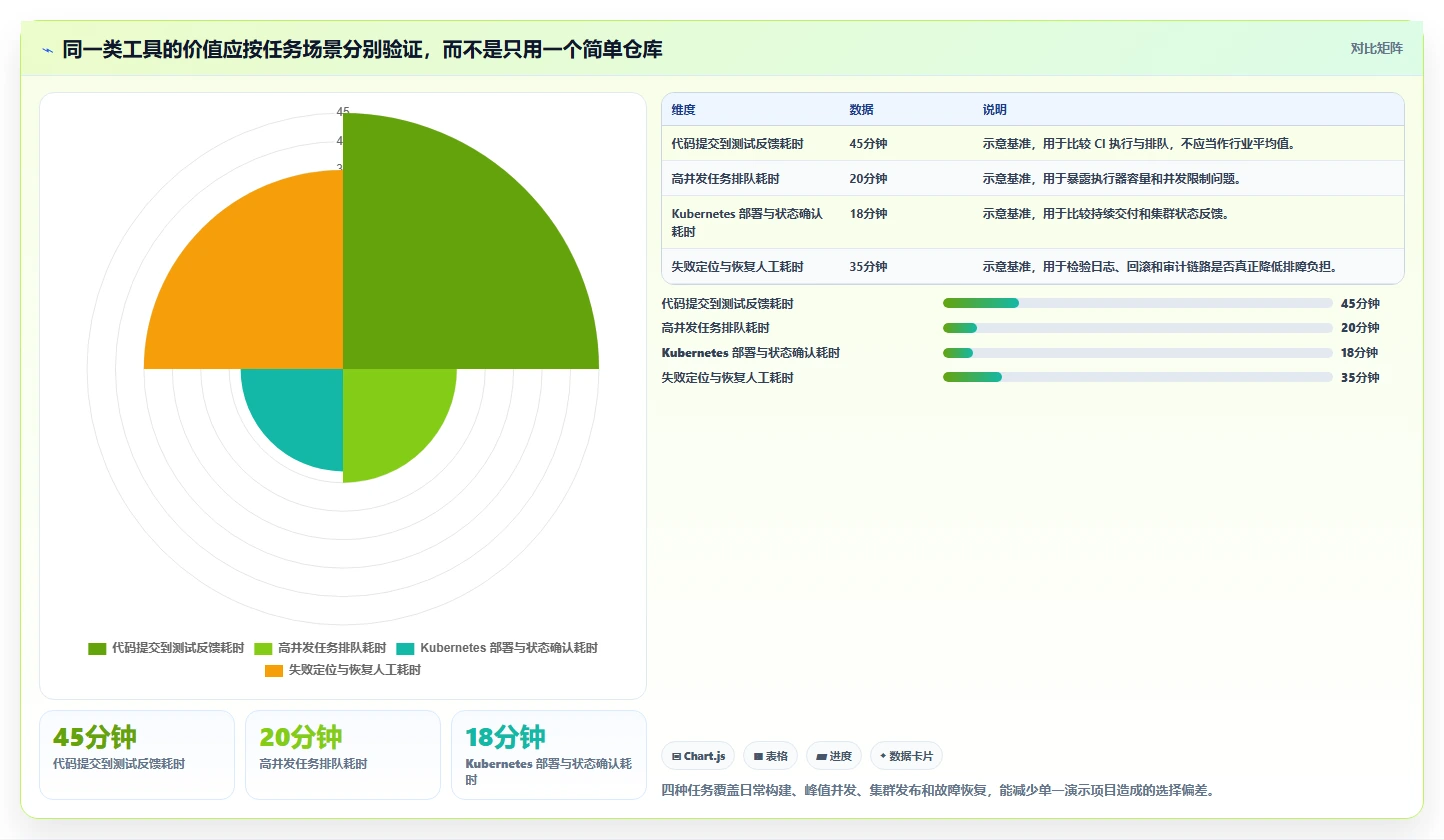Click the 35分钟 progress bar
This screenshot has width=1444, height=840.
click(x=1138, y=377)
